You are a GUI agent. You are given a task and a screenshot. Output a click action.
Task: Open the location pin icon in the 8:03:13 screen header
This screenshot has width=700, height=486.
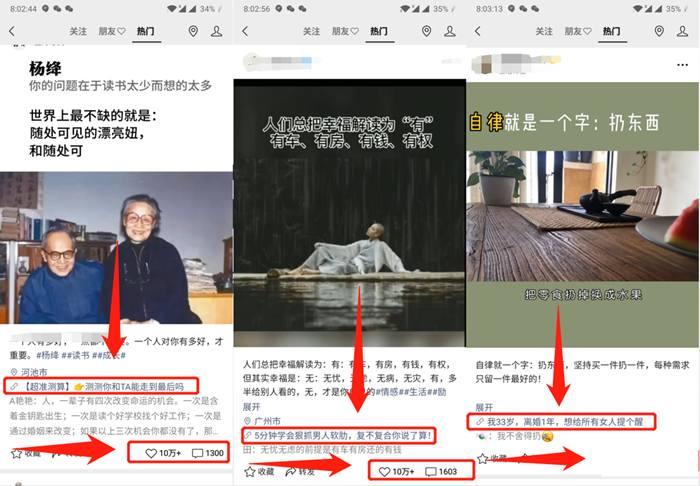(x=659, y=31)
